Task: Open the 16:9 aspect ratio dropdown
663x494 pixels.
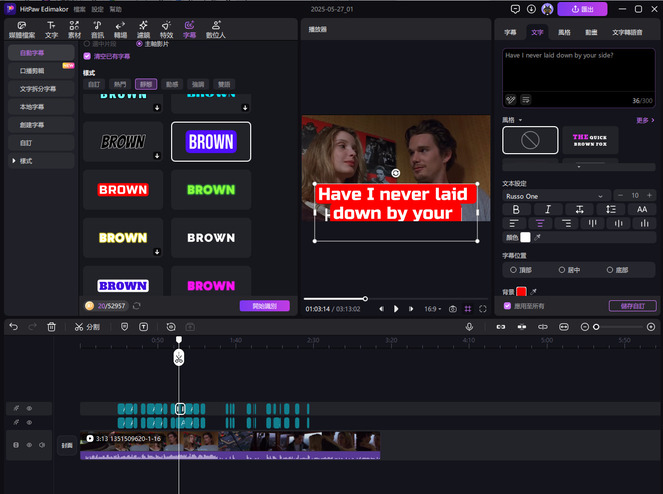Action: 433,309
